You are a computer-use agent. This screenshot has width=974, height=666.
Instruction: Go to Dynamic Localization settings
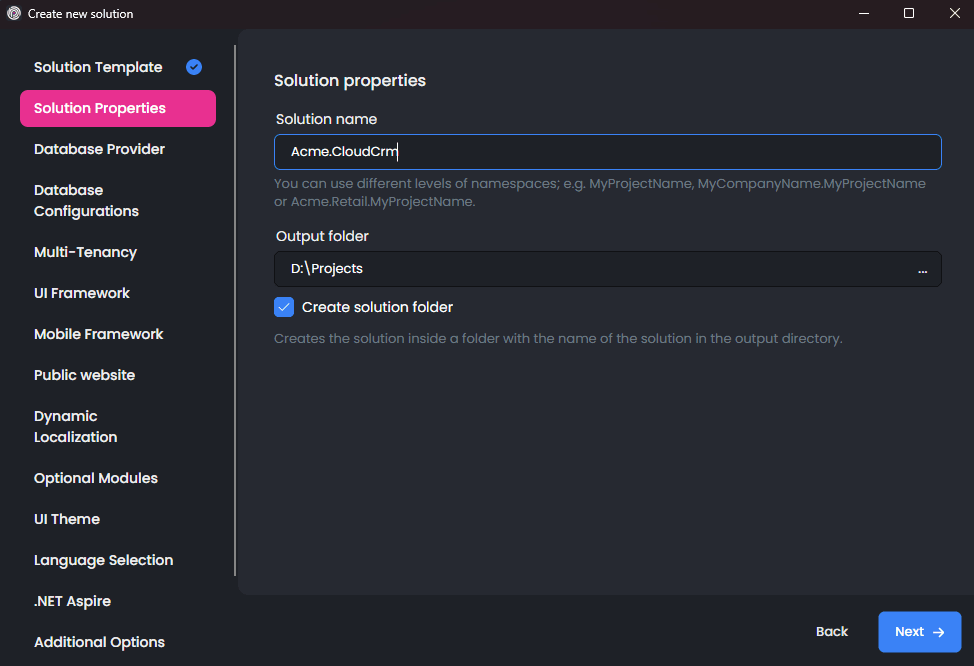coord(75,426)
